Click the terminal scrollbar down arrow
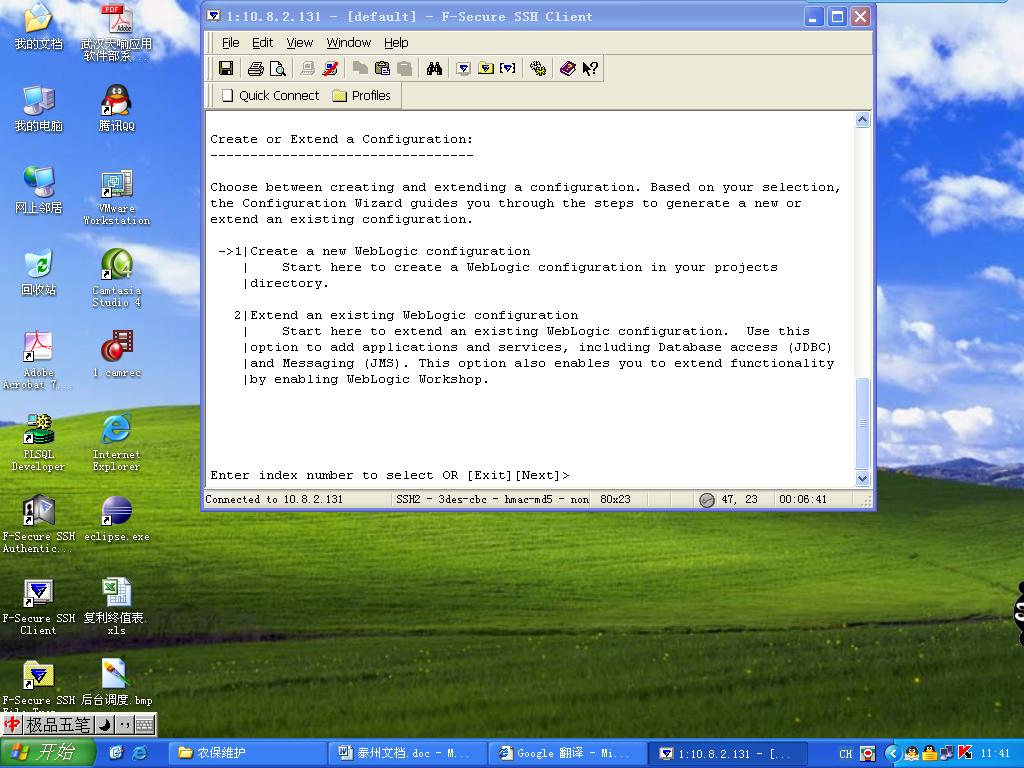The width and height of the screenshot is (1024, 768). click(863, 478)
